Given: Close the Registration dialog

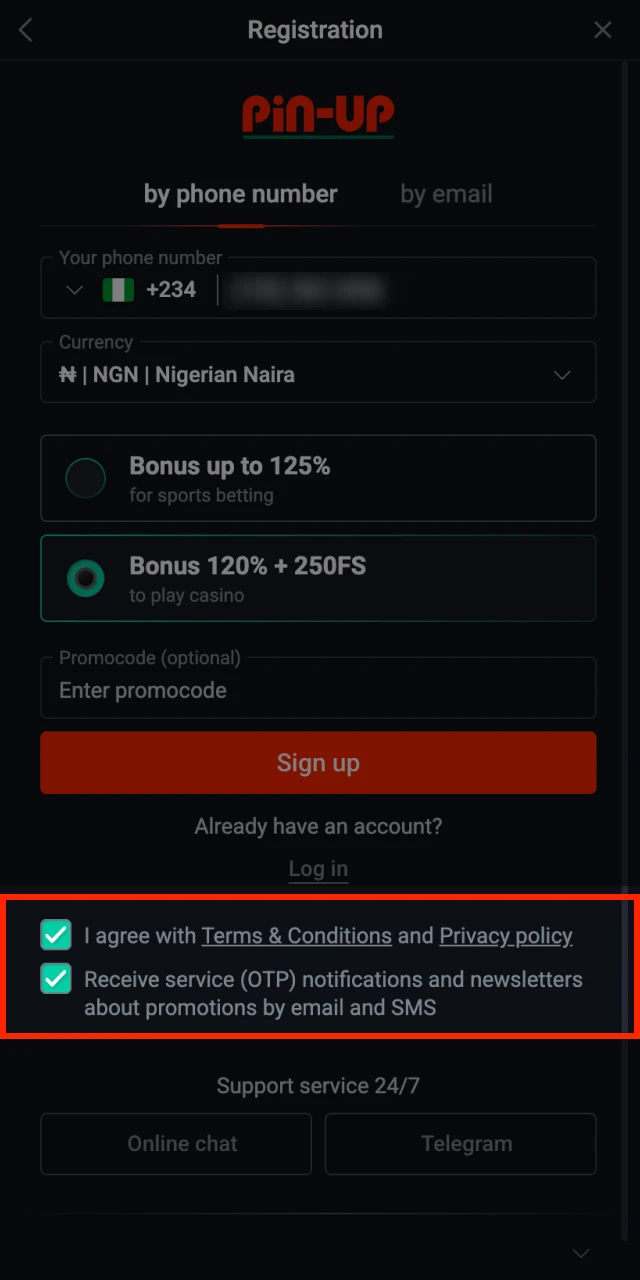Looking at the screenshot, I should click(x=603, y=30).
